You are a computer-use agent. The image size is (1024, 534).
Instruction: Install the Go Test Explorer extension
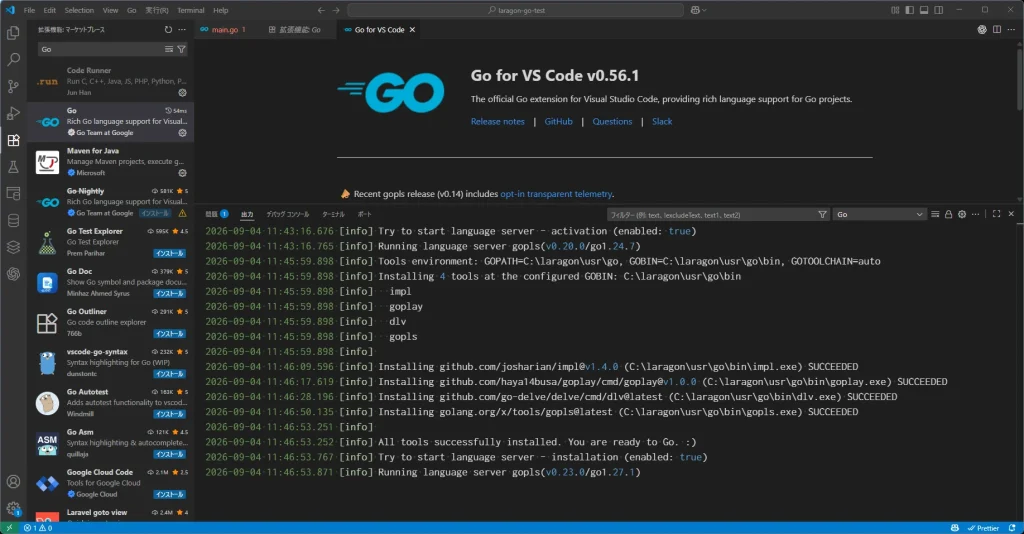(170, 253)
